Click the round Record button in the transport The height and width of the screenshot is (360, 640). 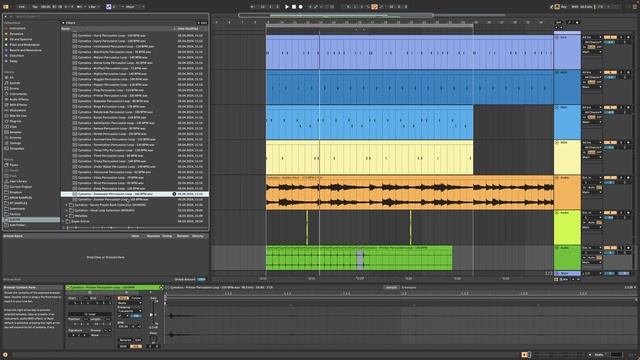click(301, 7)
